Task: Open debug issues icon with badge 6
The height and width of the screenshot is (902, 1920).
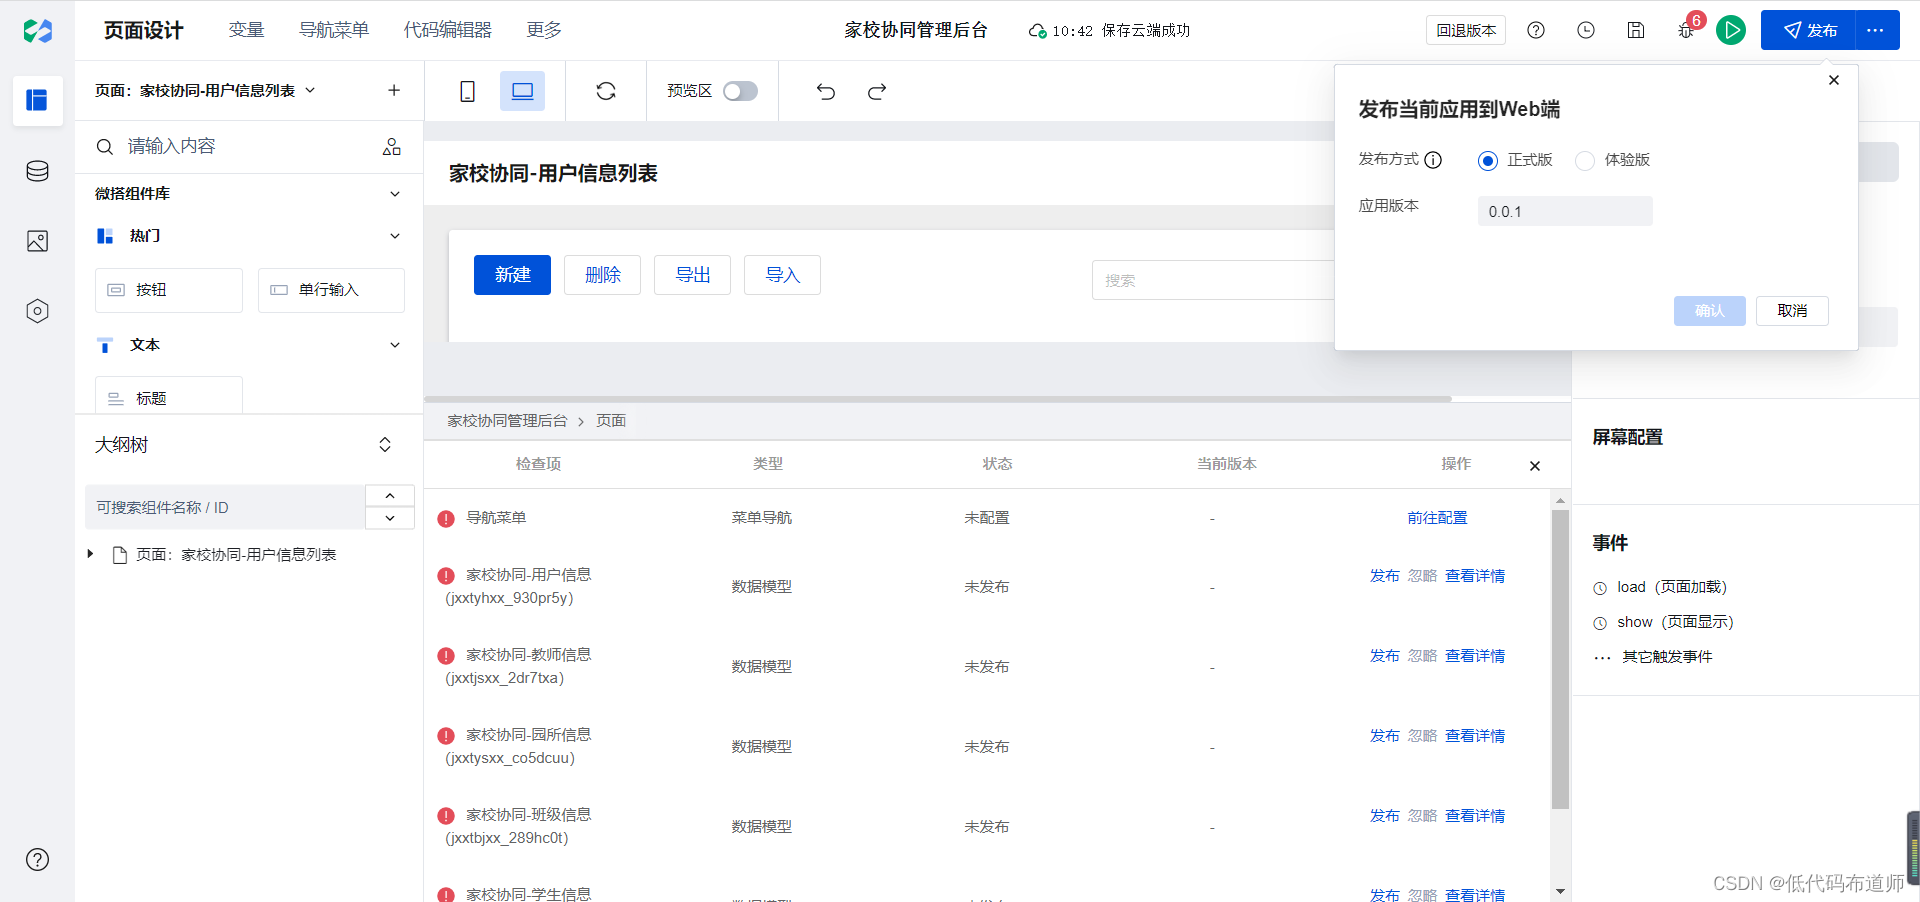Action: click(x=1688, y=28)
